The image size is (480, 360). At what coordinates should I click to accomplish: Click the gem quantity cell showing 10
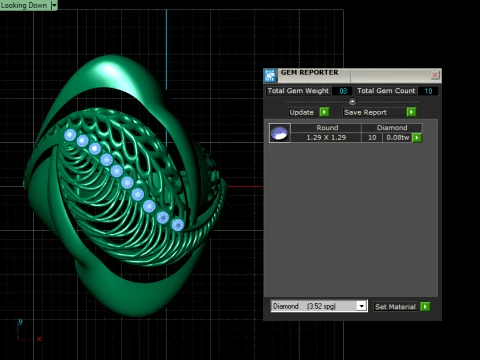pos(372,137)
